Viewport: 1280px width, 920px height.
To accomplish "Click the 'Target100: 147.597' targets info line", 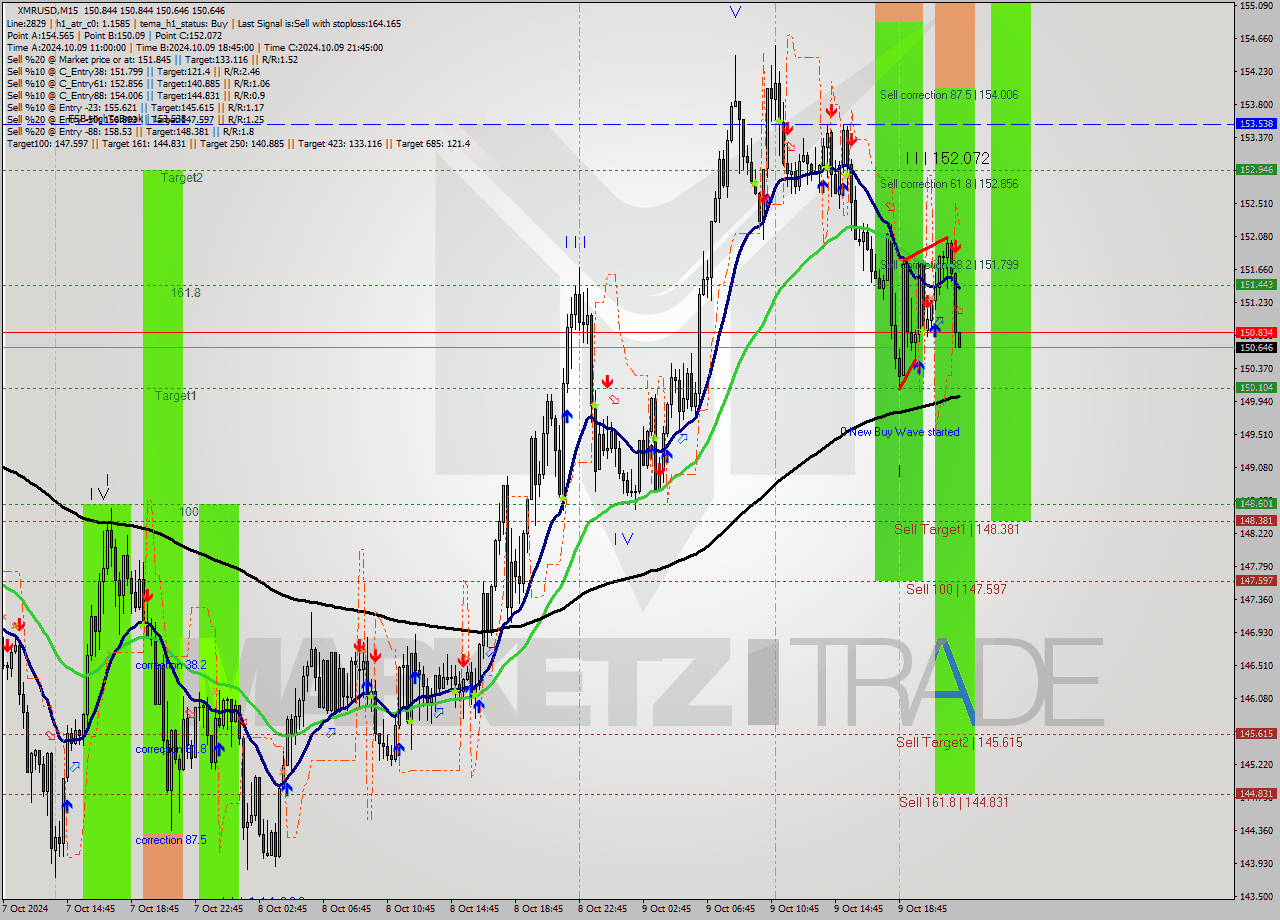I will point(238,144).
